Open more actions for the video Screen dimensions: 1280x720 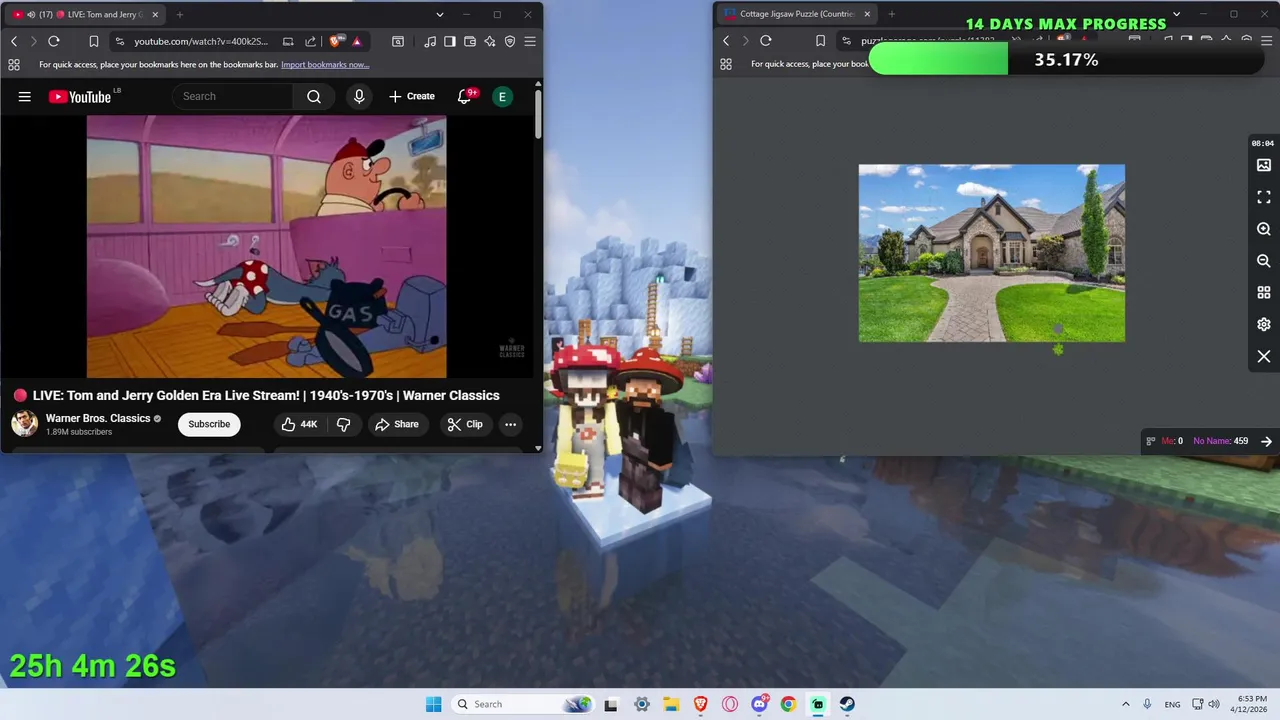510,424
